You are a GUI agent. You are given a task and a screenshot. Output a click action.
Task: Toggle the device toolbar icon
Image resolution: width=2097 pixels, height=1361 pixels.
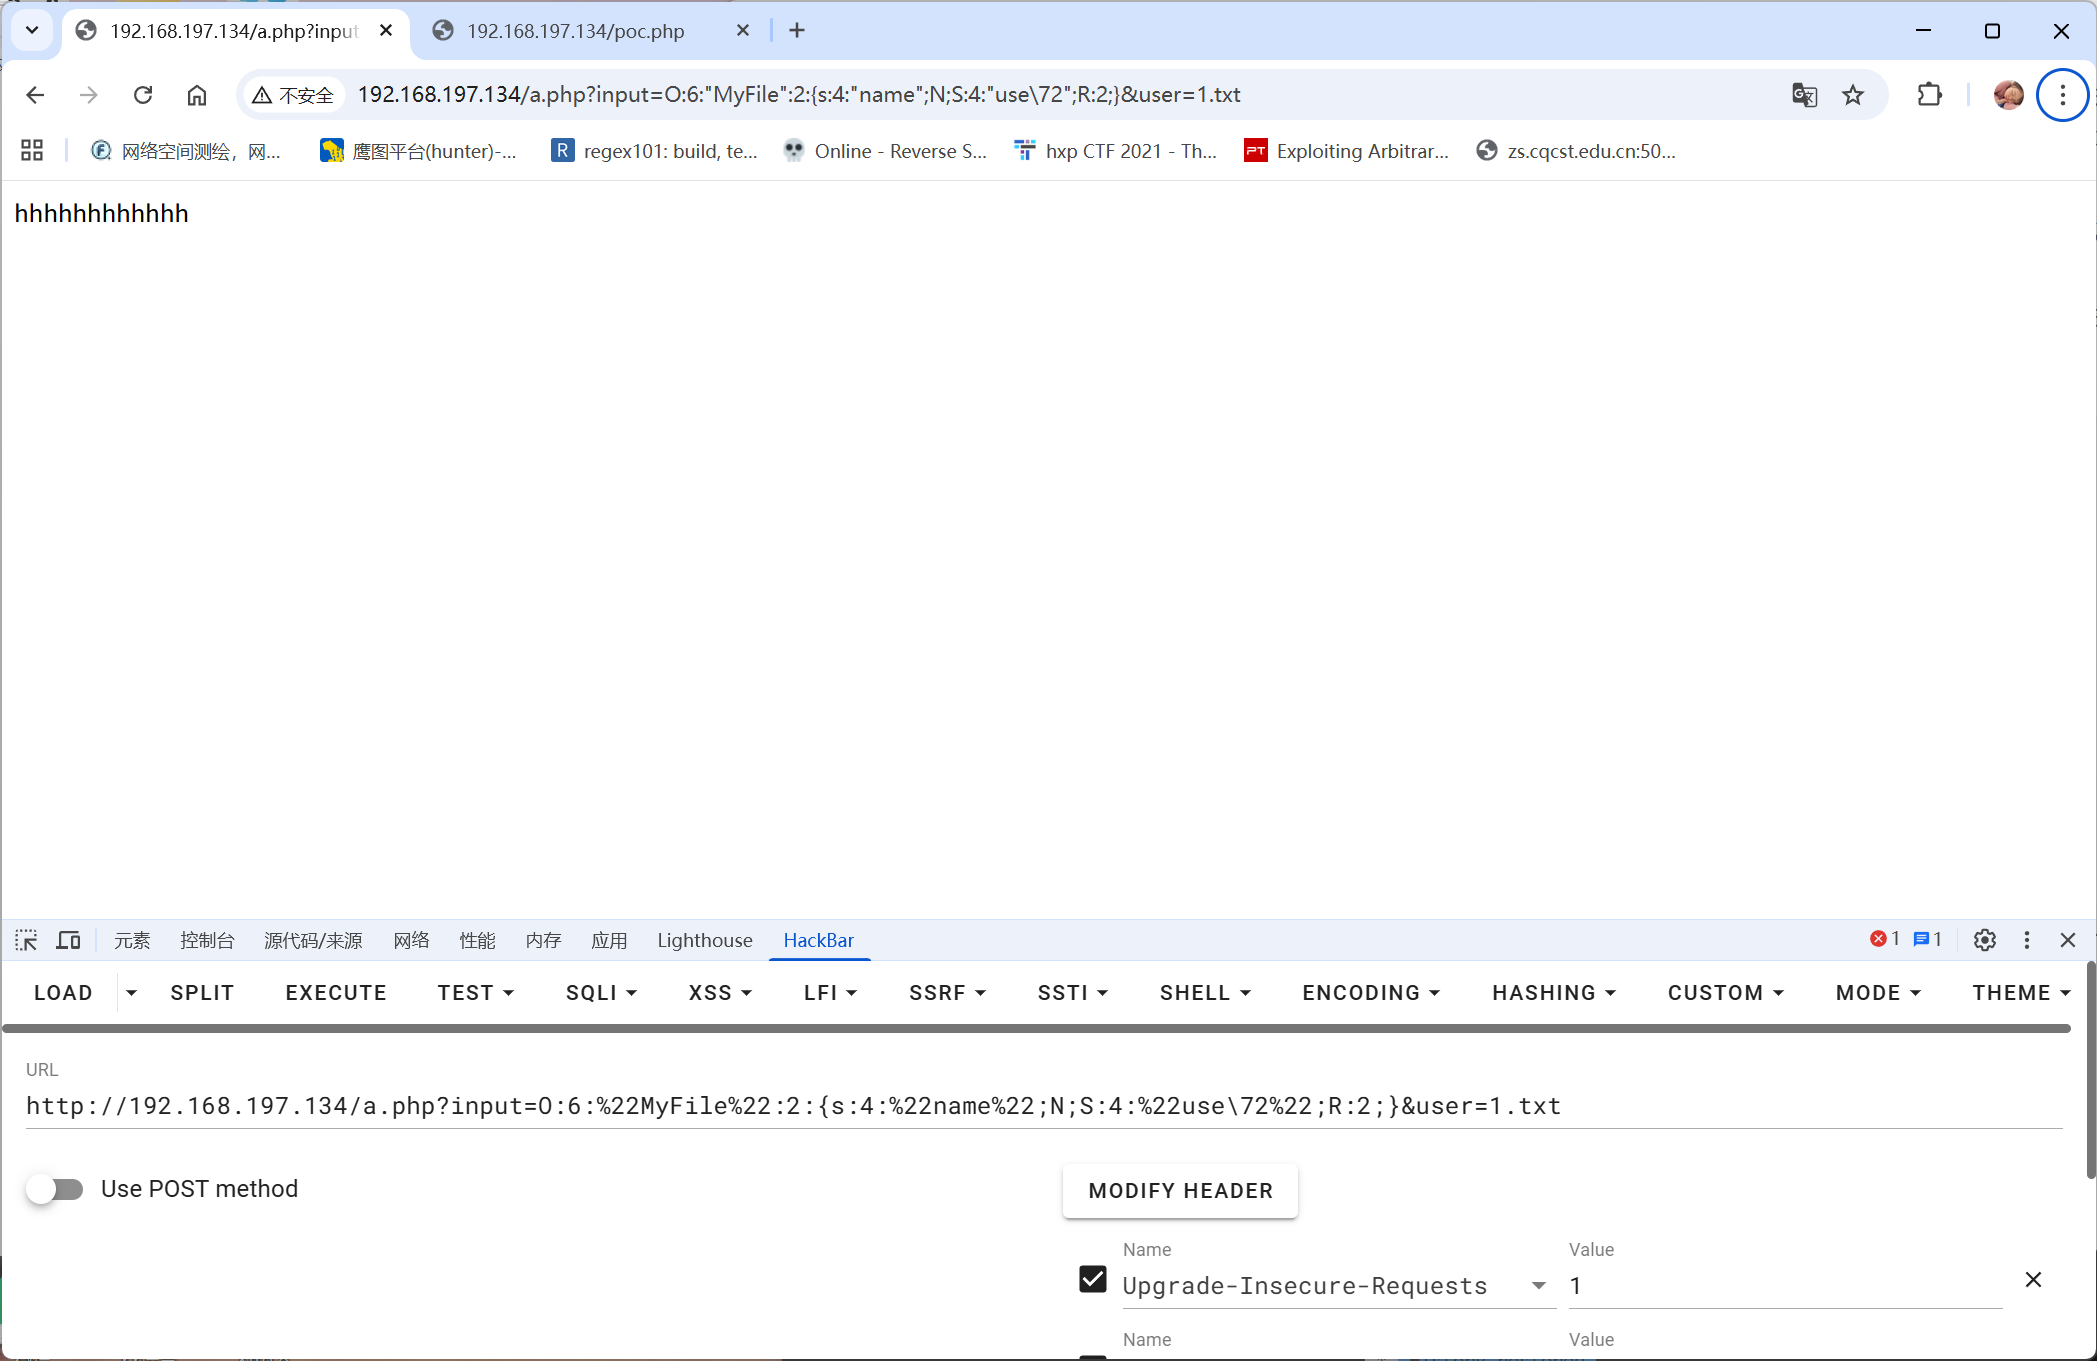point(68,940)
